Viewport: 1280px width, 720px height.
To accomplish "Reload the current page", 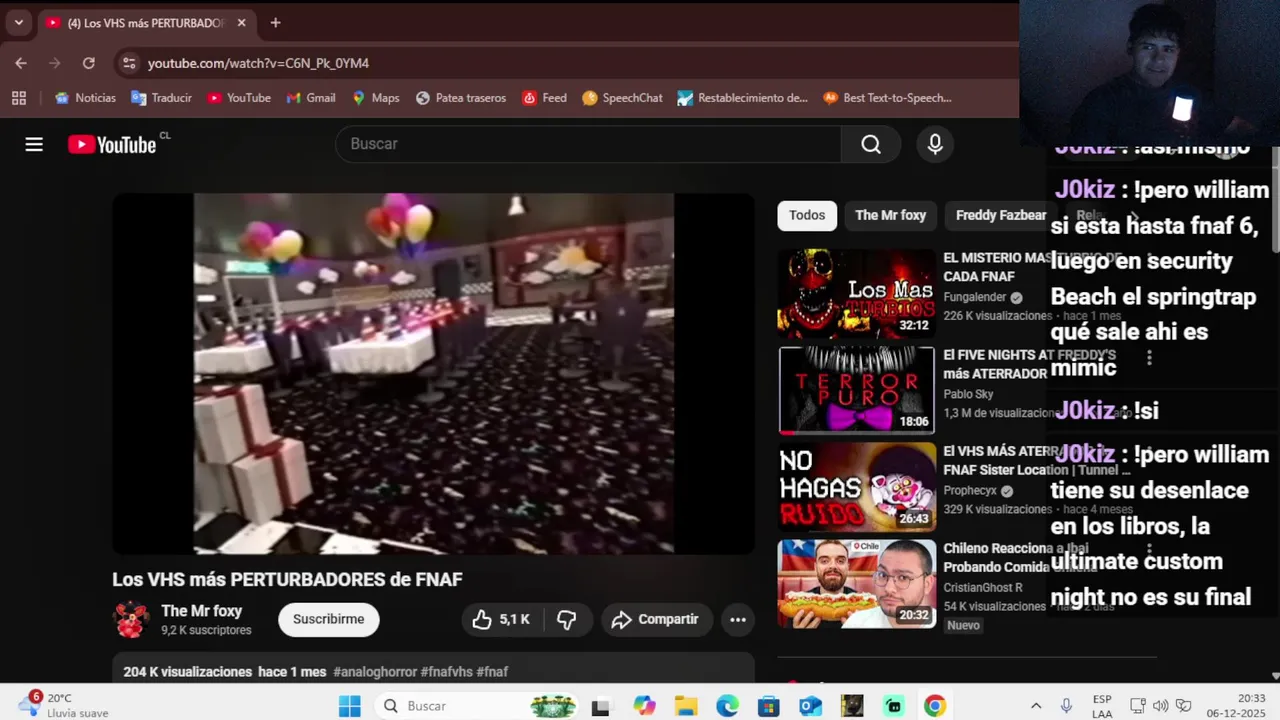I will (89, 63).
